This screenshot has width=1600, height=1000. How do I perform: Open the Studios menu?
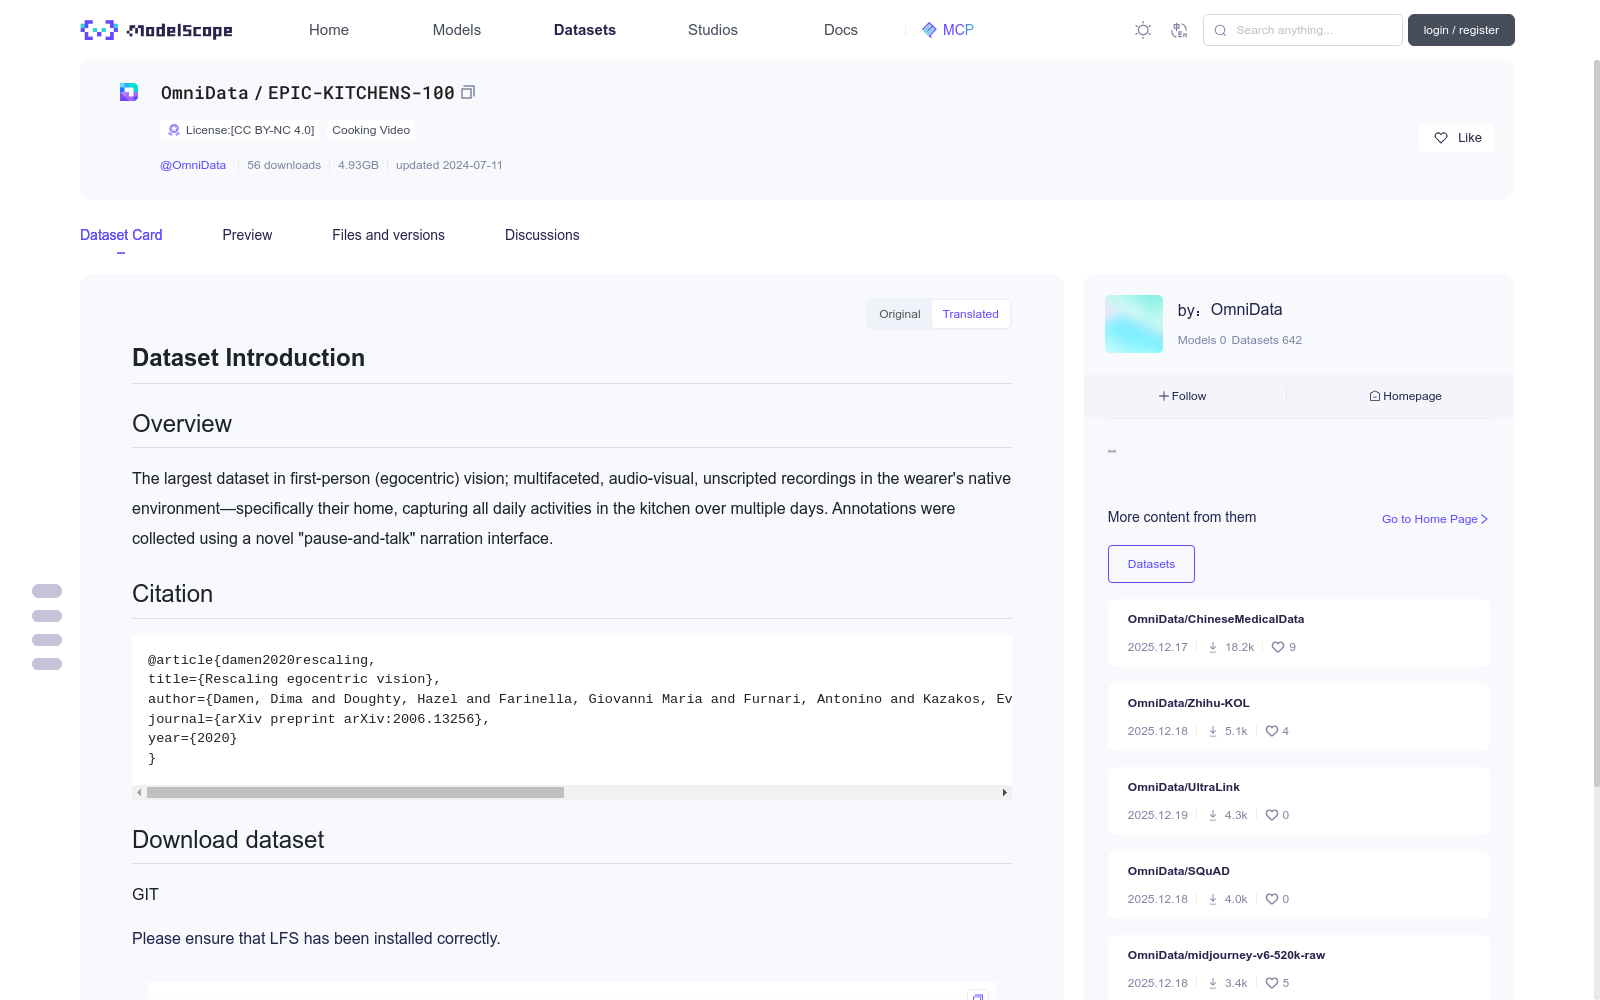(x=713, y=30)
